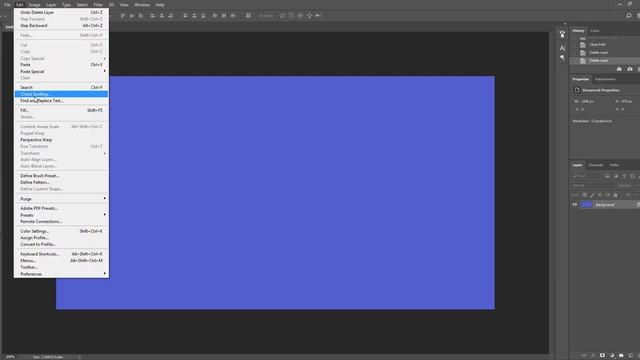640x360 pixels.
Task: Create new snapshot camera icon in History
Action: coord(630,69)
